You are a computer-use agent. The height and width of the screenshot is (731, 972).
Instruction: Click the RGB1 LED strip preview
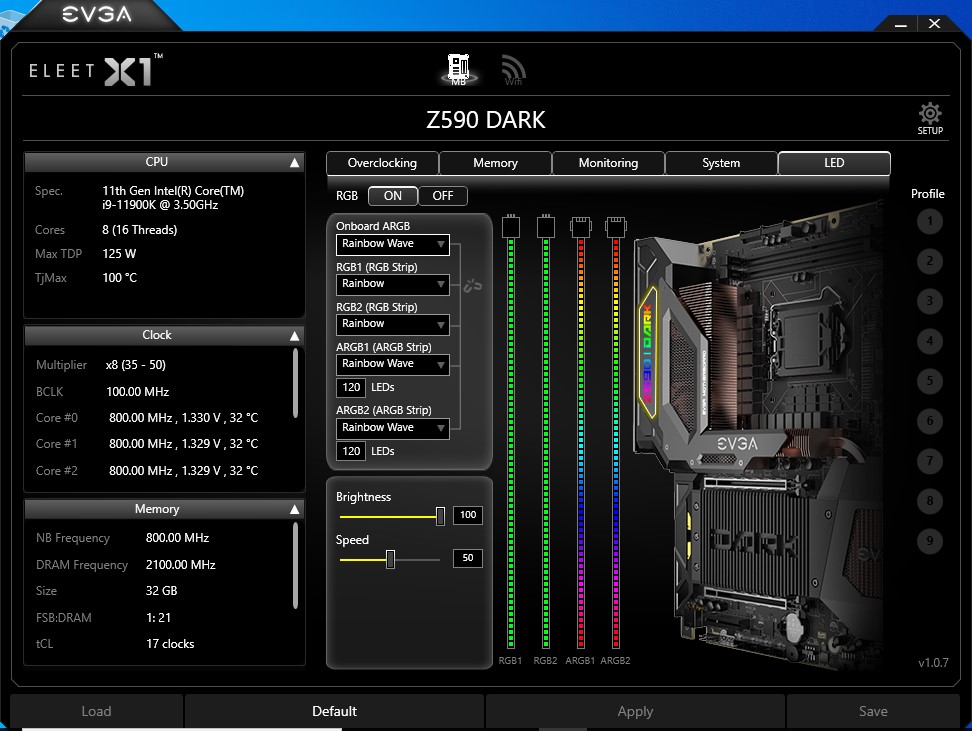(x=511, y=444)
